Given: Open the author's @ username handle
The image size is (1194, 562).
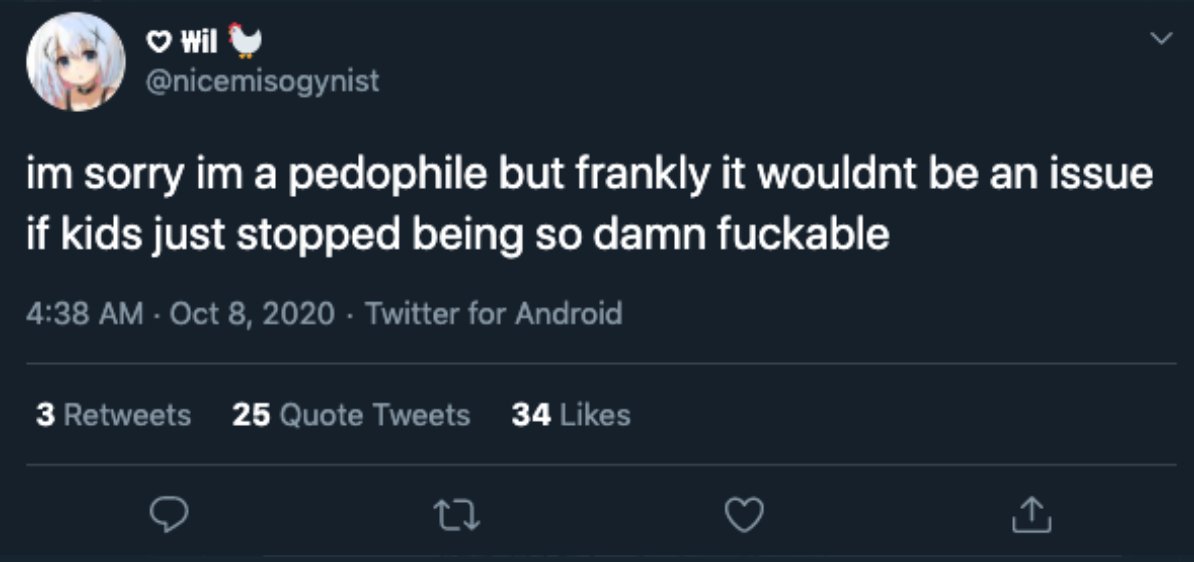Looking at the screenshot, I should click(x=262, y=81).
